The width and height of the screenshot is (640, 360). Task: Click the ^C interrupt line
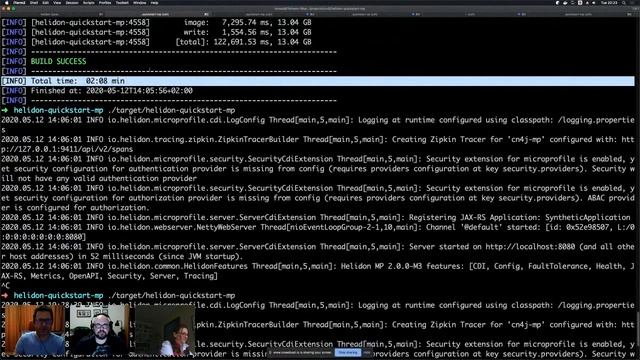point(5,286)
